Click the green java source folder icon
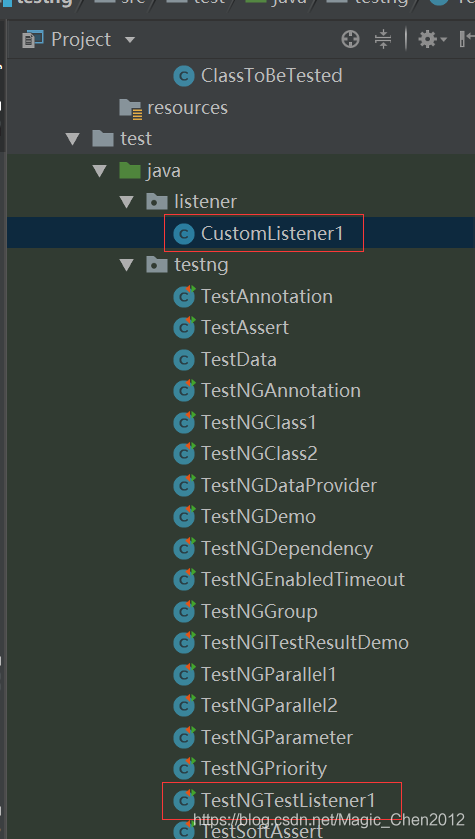475x839 pixels. (x=130, y=171)
